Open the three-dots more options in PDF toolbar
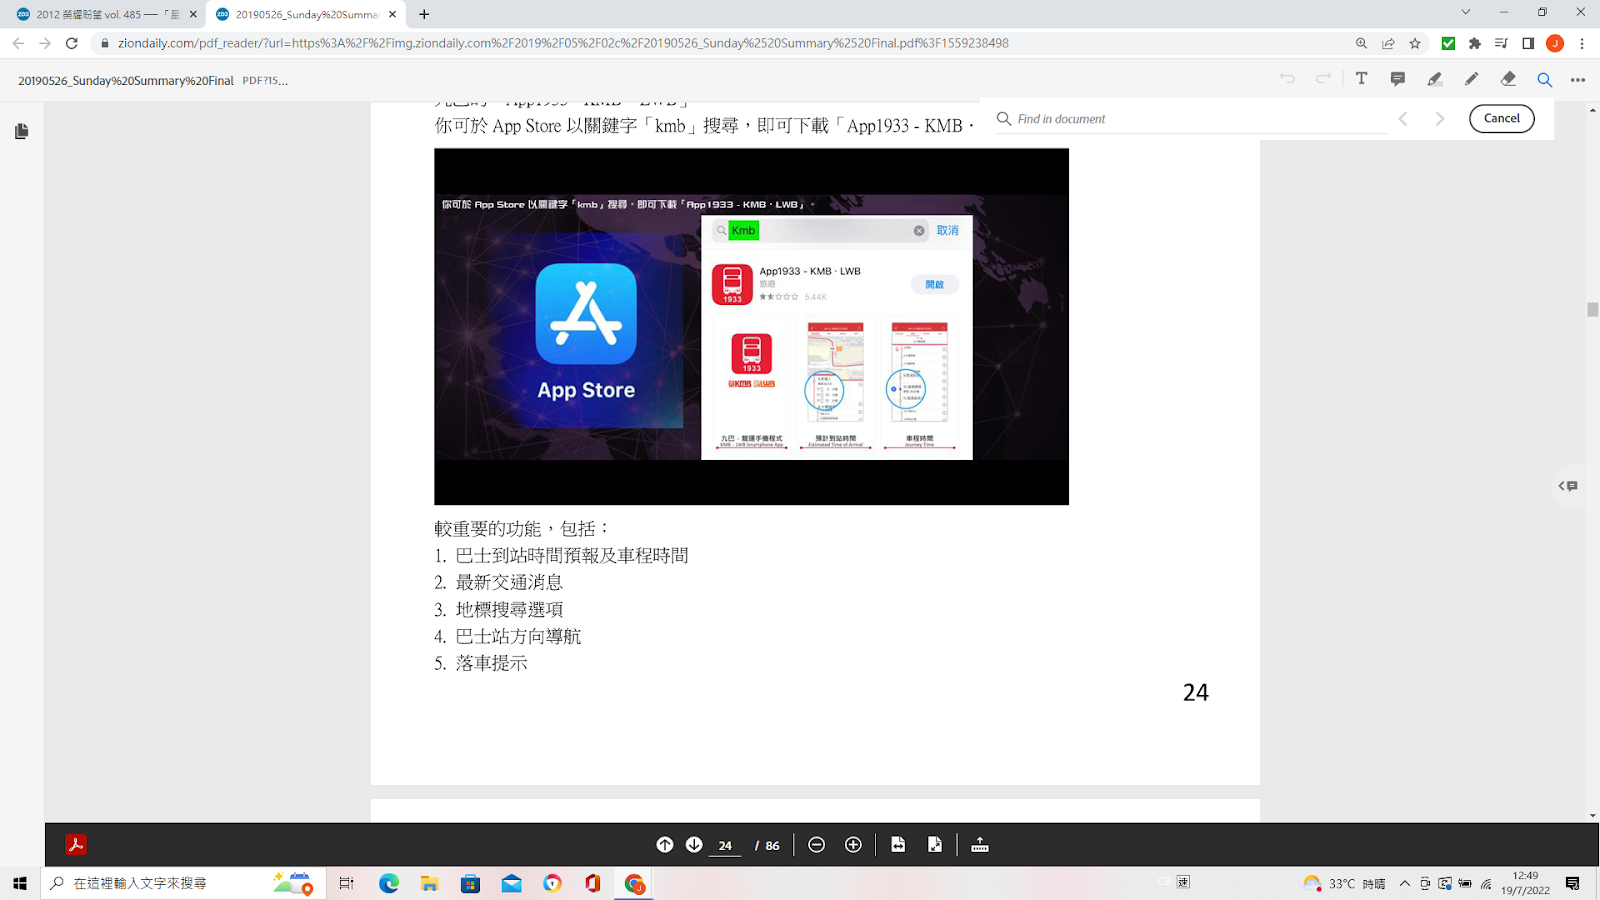 pos(1578,80)
